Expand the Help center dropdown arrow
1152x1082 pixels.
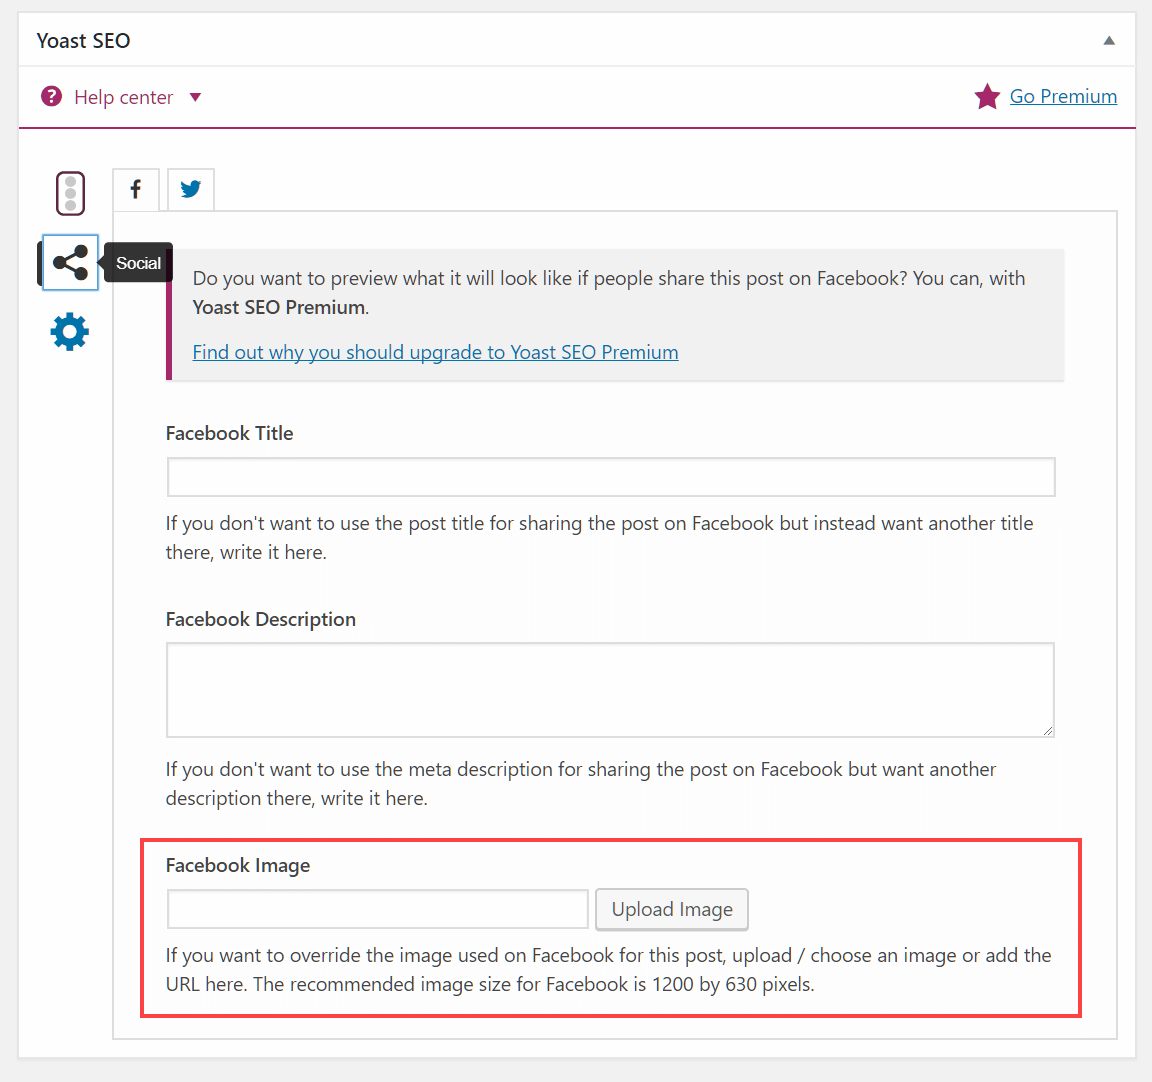tap(195, 97)
